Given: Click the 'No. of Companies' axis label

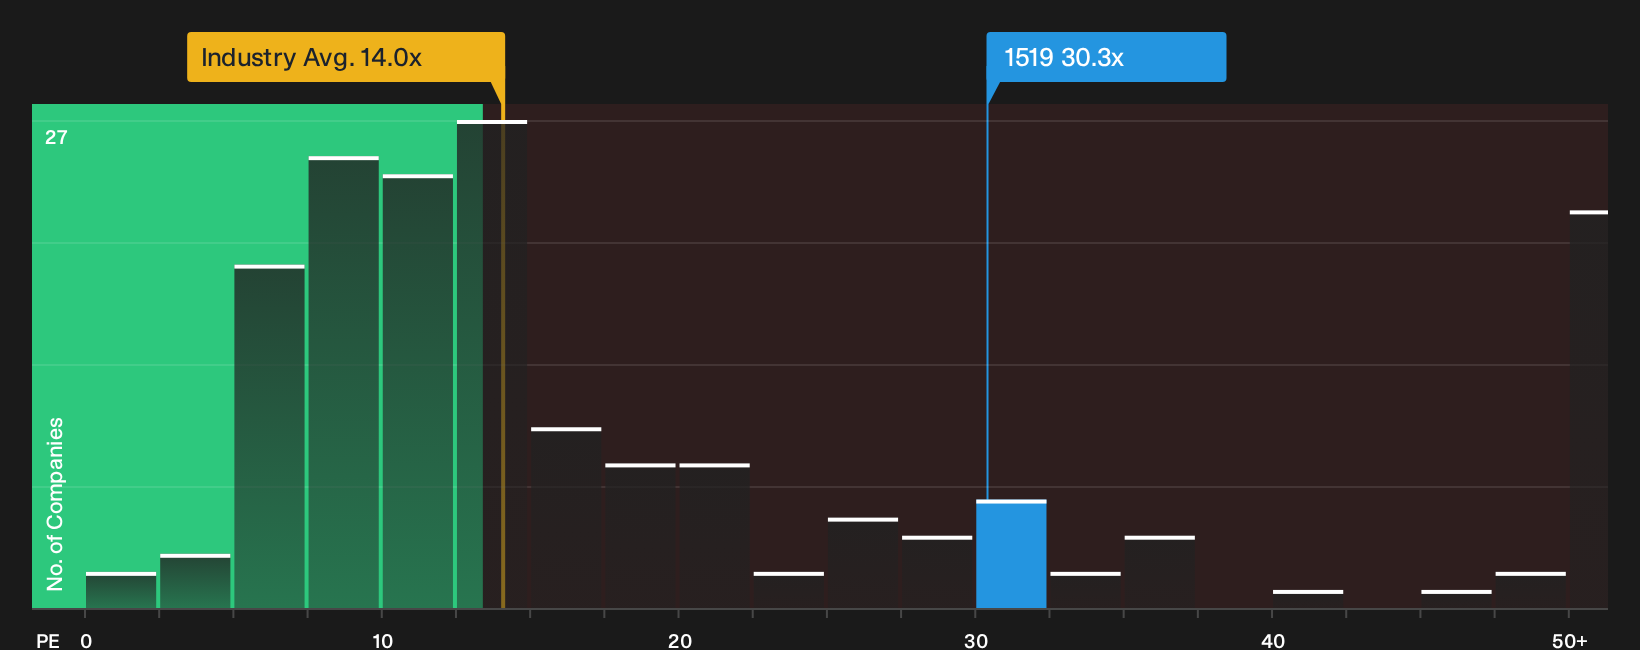Looking at the screenshot, I should (55, 504).
